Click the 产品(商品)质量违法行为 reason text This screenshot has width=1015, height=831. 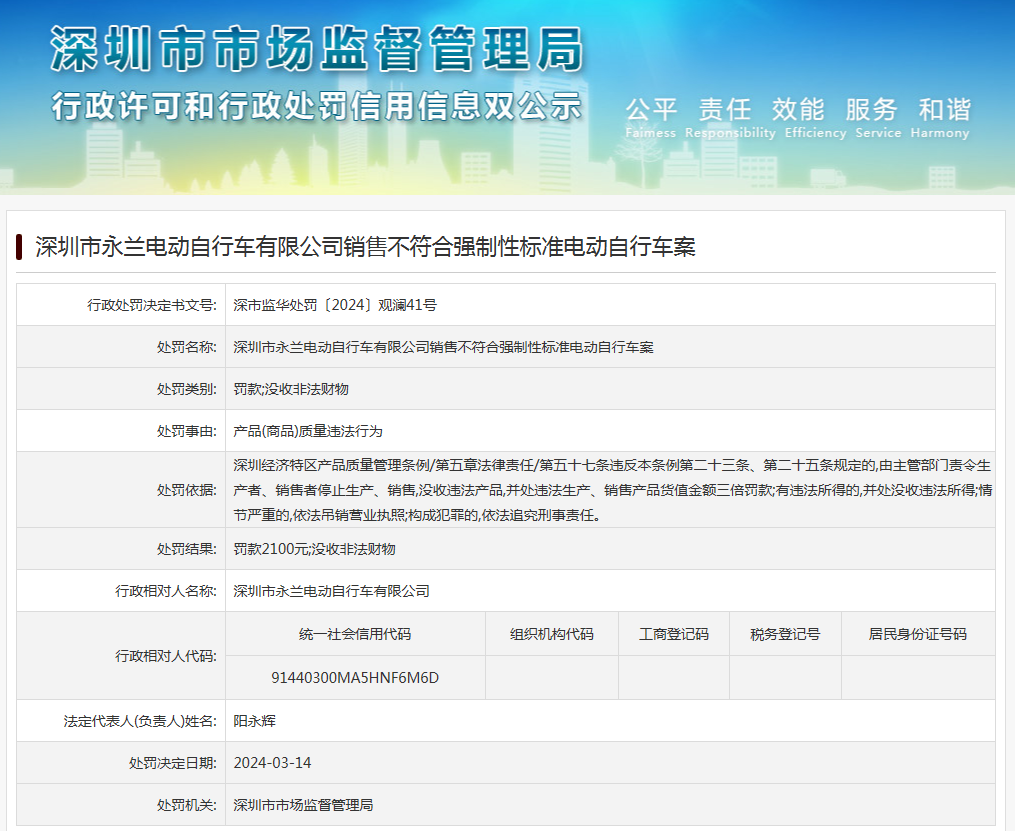308,431
